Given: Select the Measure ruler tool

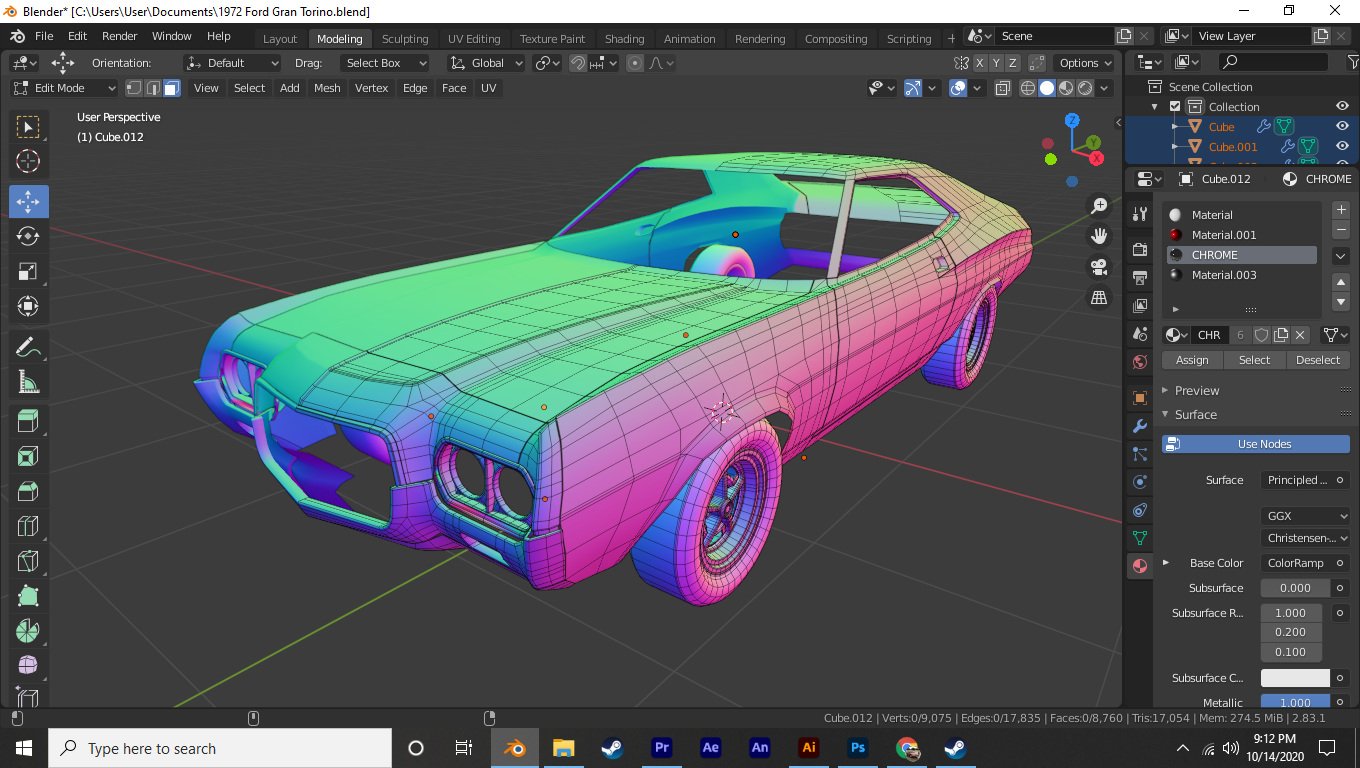Looking at the screenshot, I should click(x=28, y=382).
